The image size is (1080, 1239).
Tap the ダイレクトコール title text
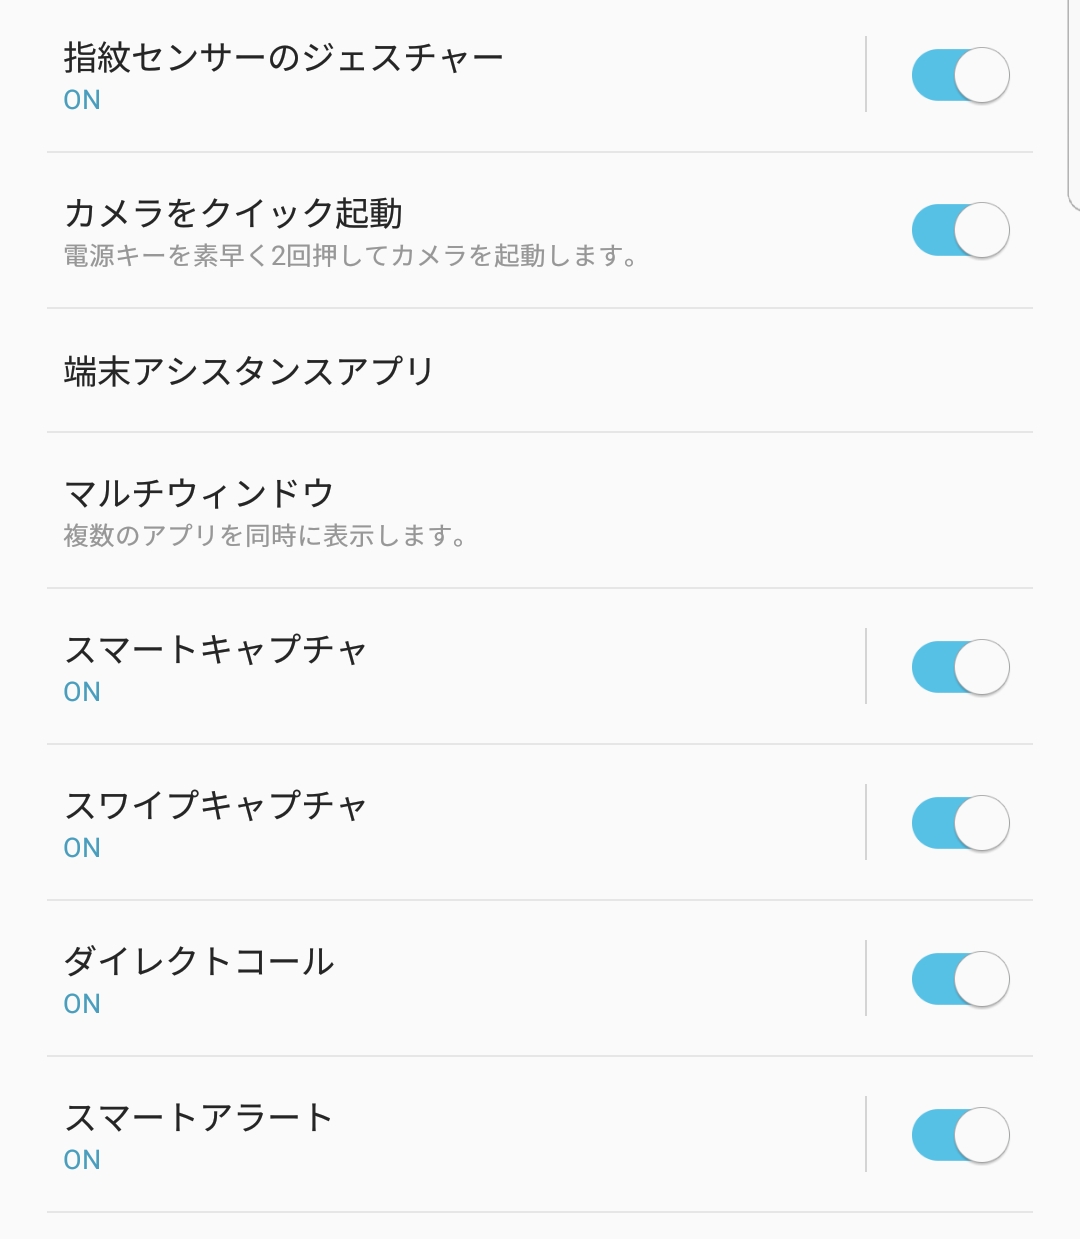click(199, 962)
